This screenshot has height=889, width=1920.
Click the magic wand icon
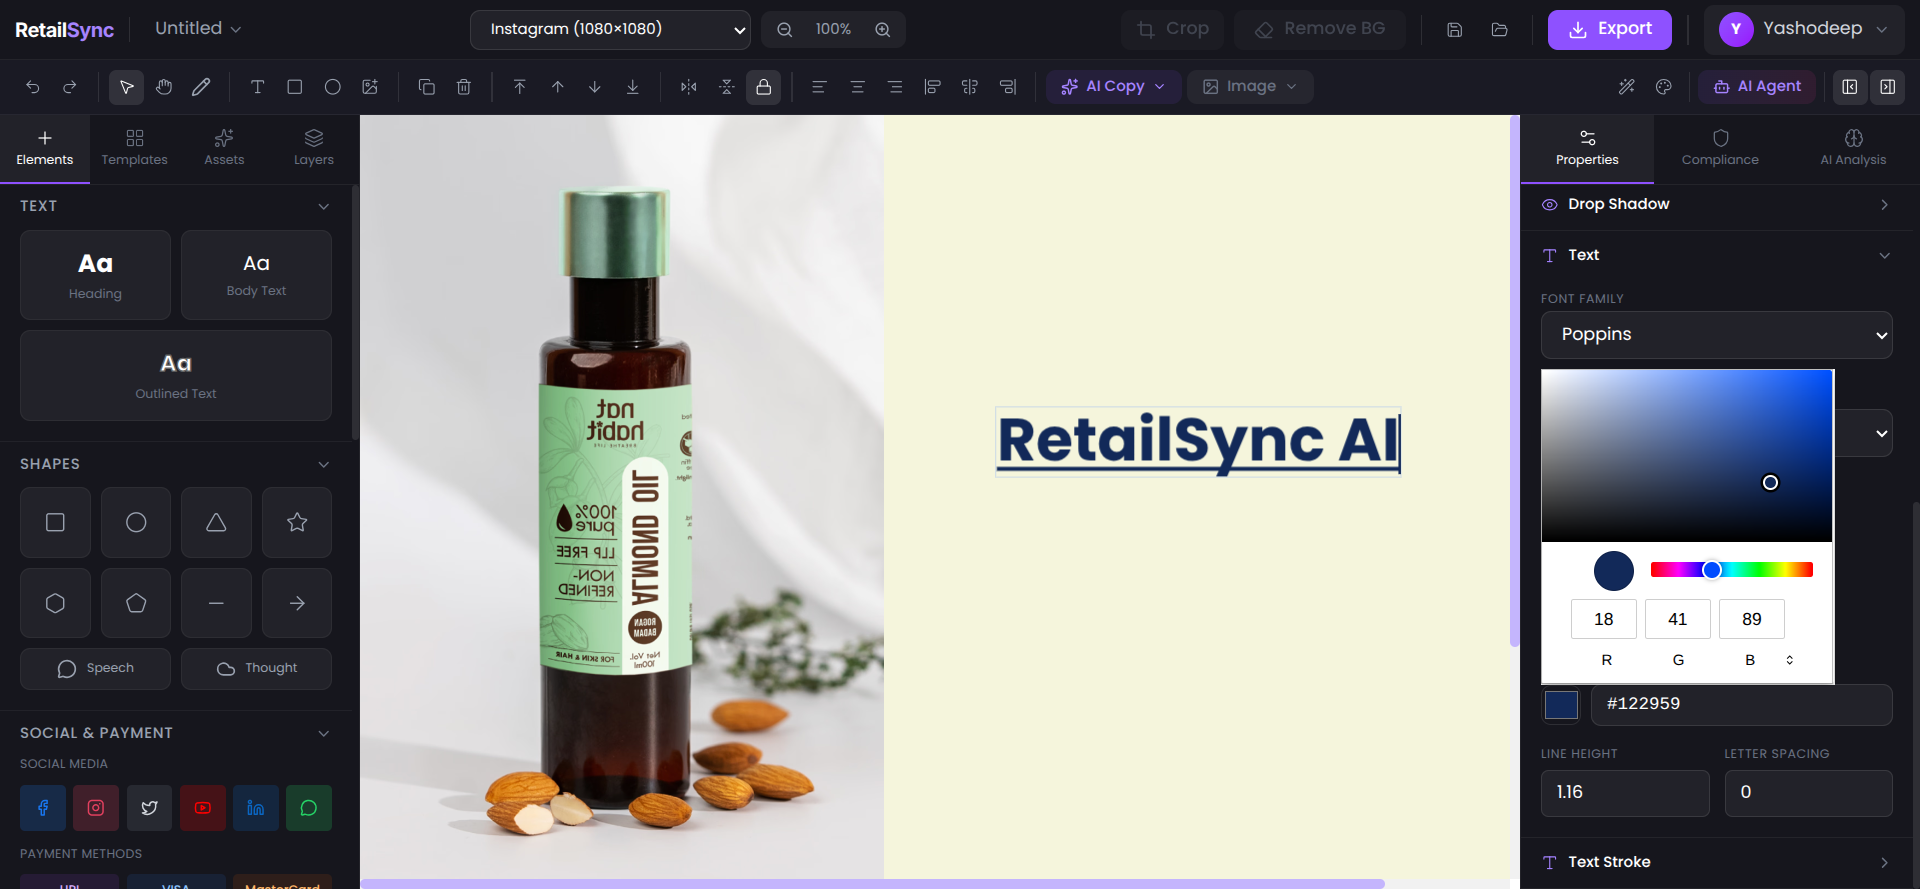click(1627, 87)
